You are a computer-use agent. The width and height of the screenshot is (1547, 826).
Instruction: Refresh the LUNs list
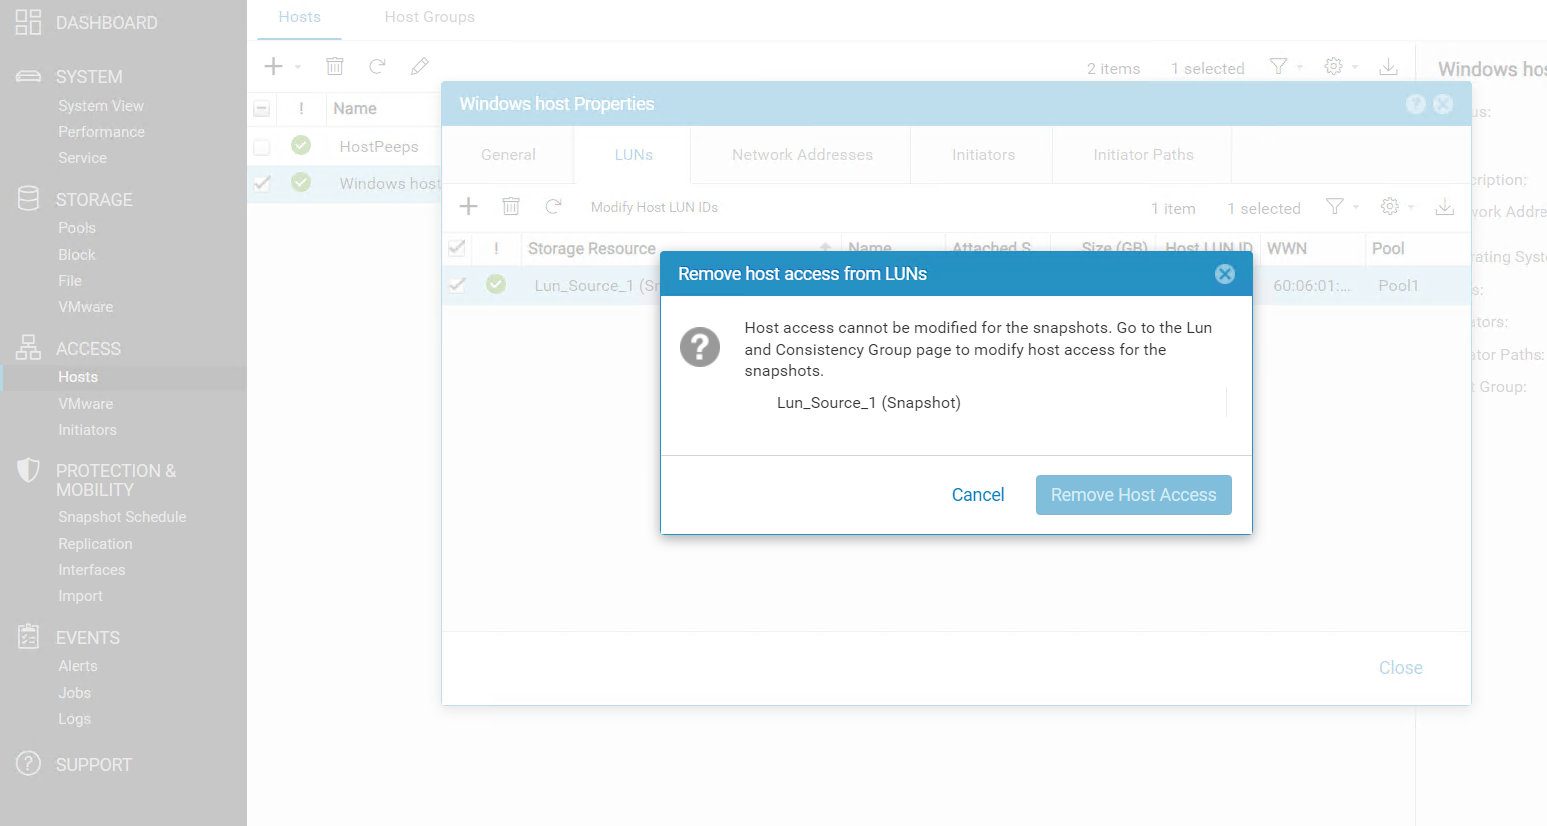point(553,206)
